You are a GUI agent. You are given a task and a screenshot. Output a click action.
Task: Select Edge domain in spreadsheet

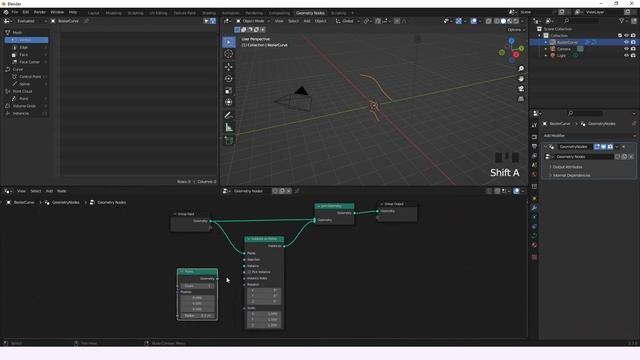pos(26,47)
